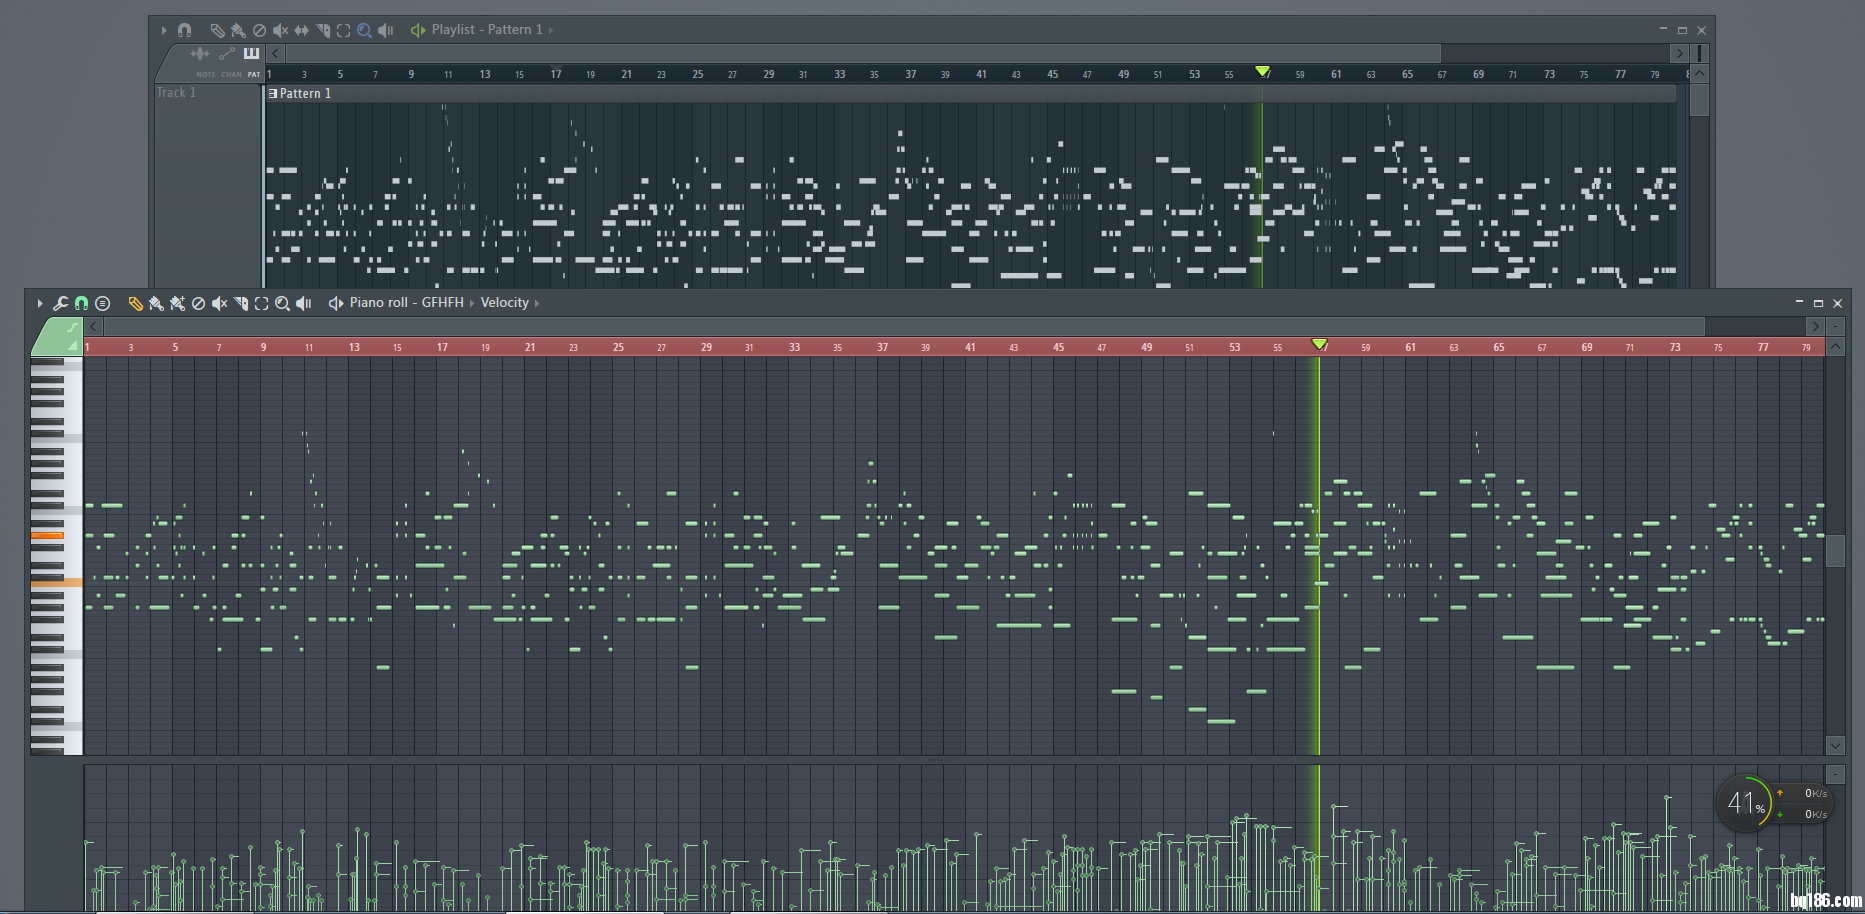The width and height of the screenshot is (1865, 914).
Task: Select Playlist mute tool
Action: coord(280,30)
